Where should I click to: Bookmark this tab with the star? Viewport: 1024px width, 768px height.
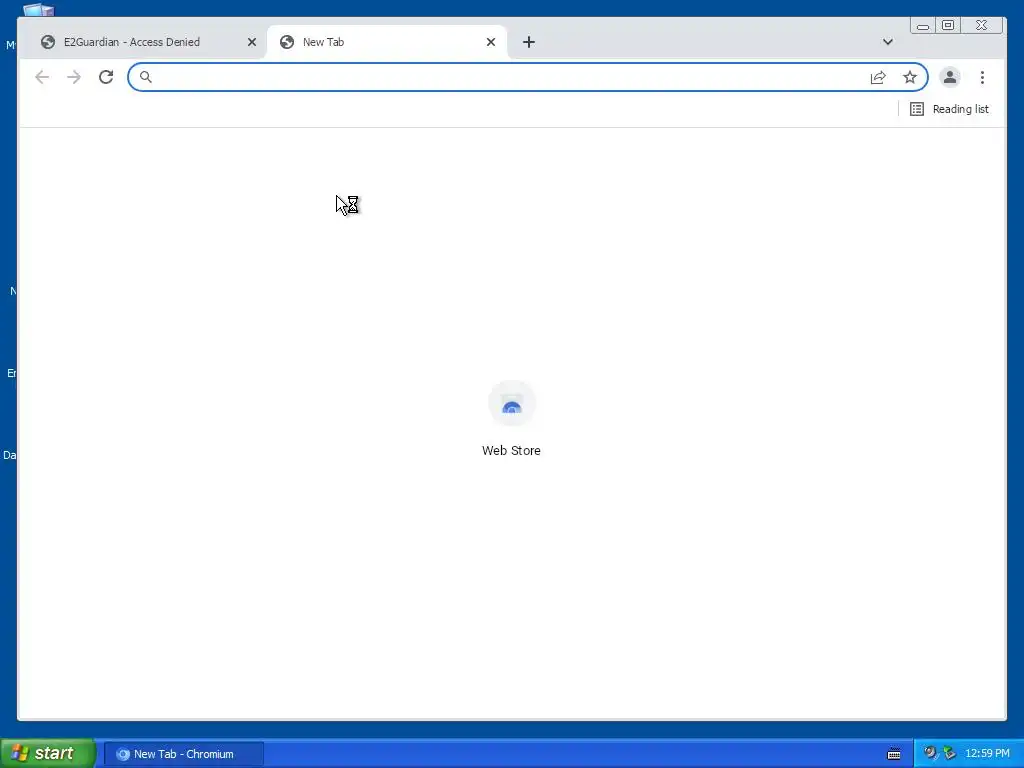click(x=910, y=77)
